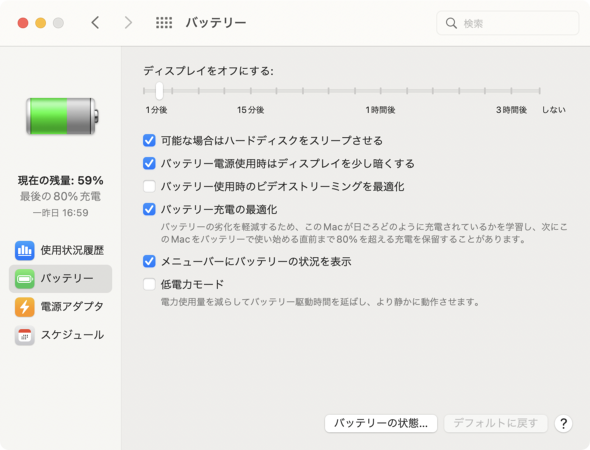
Task: Show all preferences via grid icon
Action: (164, 23)
